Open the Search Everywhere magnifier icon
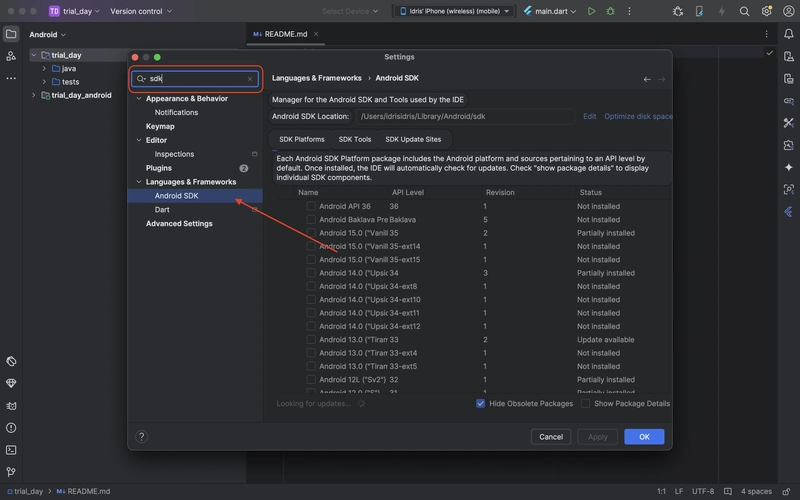The height and width of the screenshot is (500, 800). pos(744,11)
